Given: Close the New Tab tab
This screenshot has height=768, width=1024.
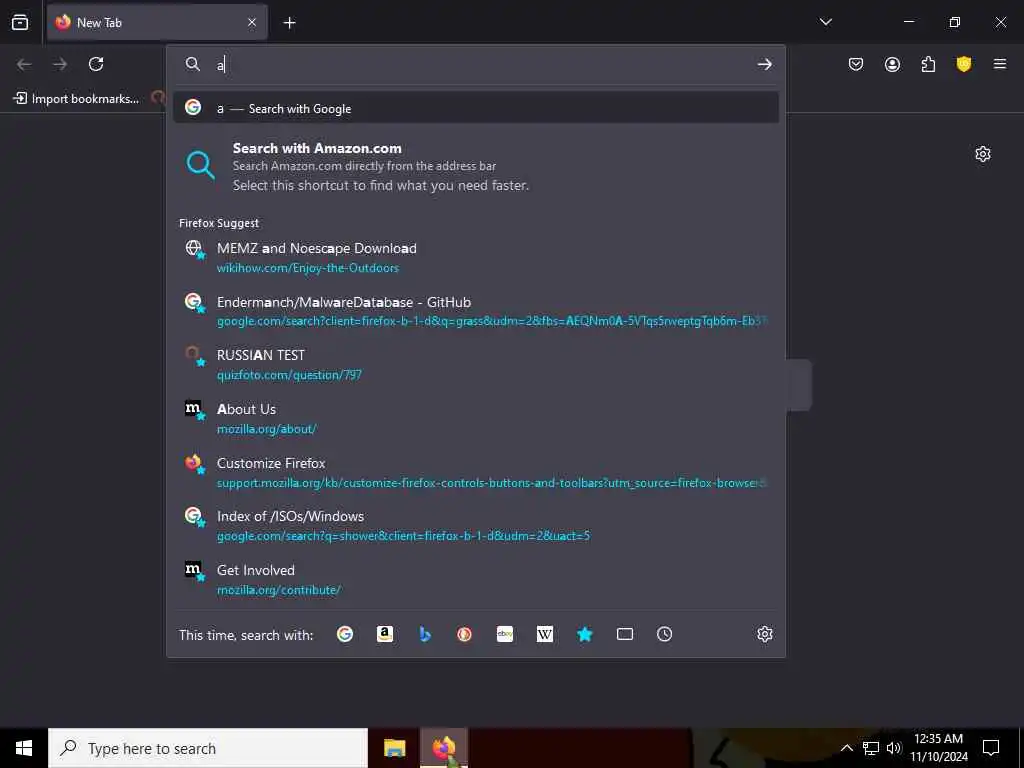Looking at the screenshot, I should pos(252,23).
